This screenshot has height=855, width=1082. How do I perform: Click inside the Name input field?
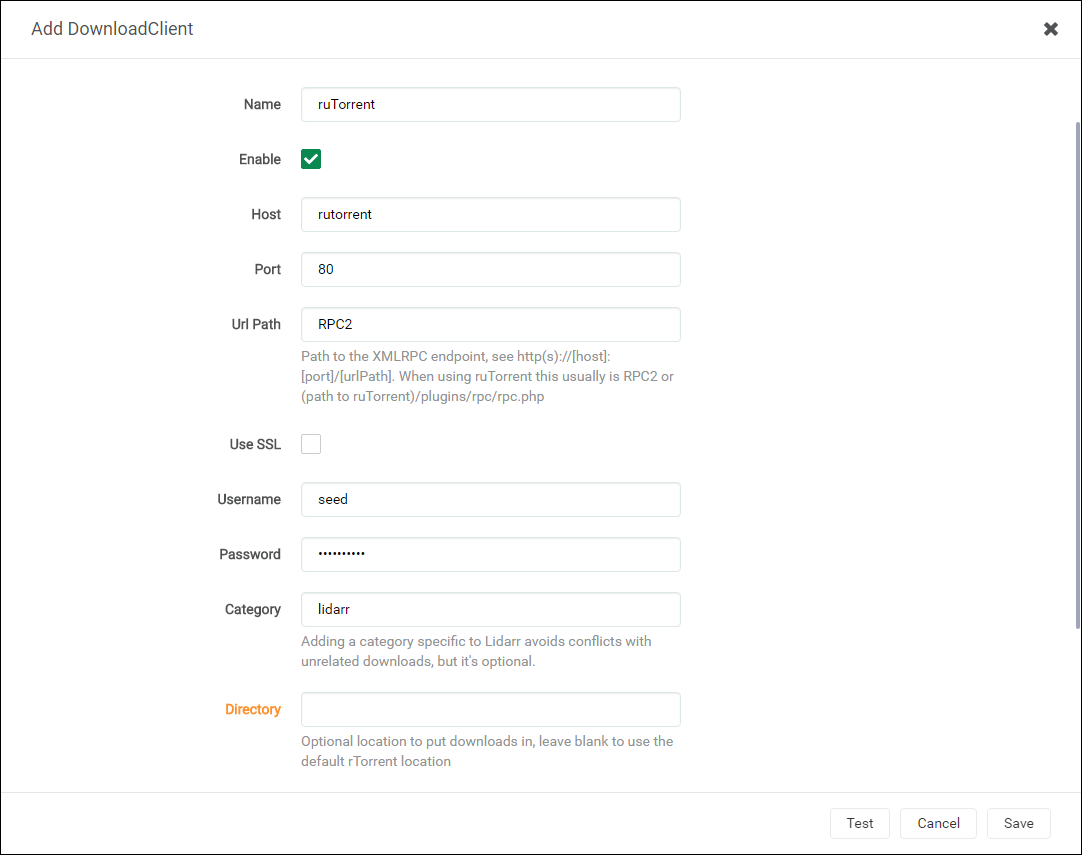point(490,104)
